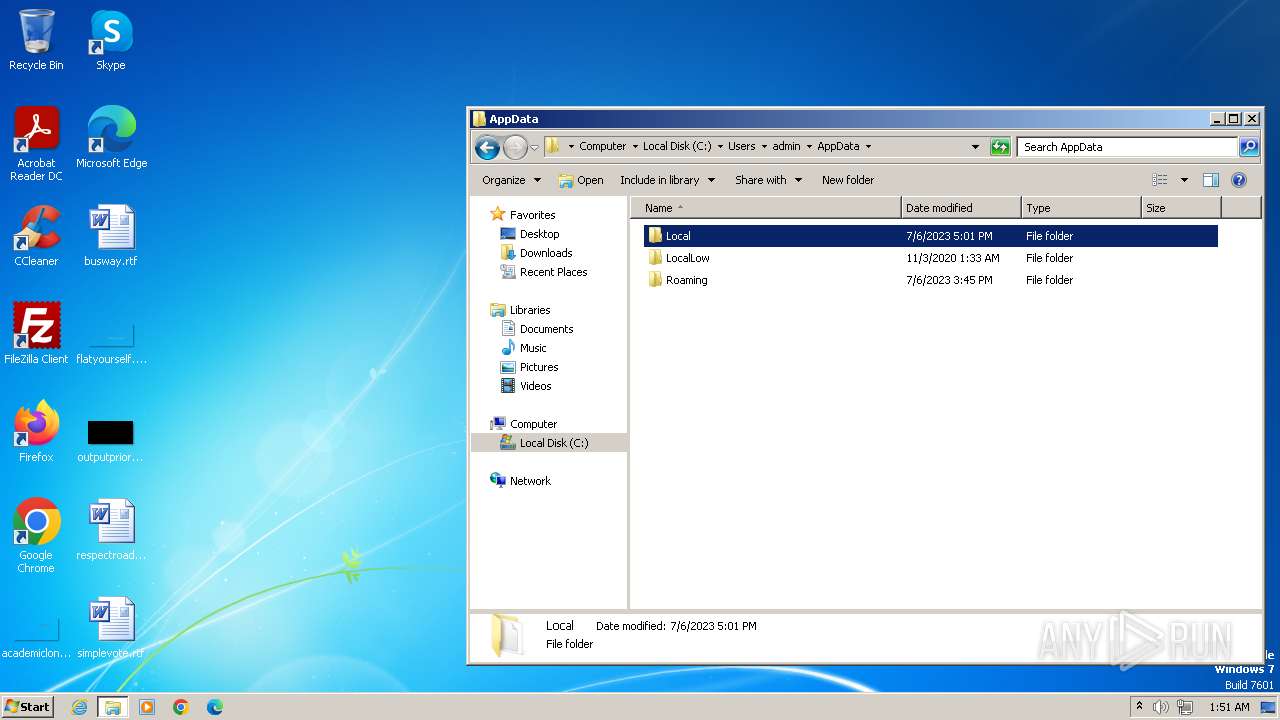Change view using the views icon

(x=1160, y=180)
